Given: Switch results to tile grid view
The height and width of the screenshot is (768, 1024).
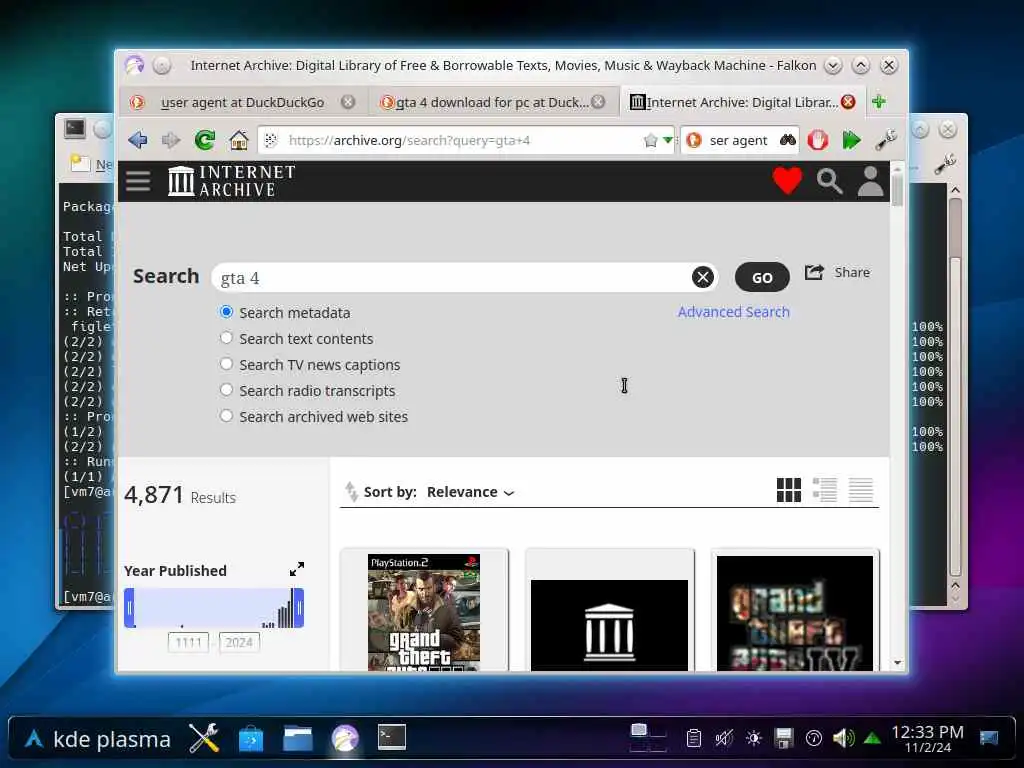Looking at the screenshot, I should pos(789,490).
